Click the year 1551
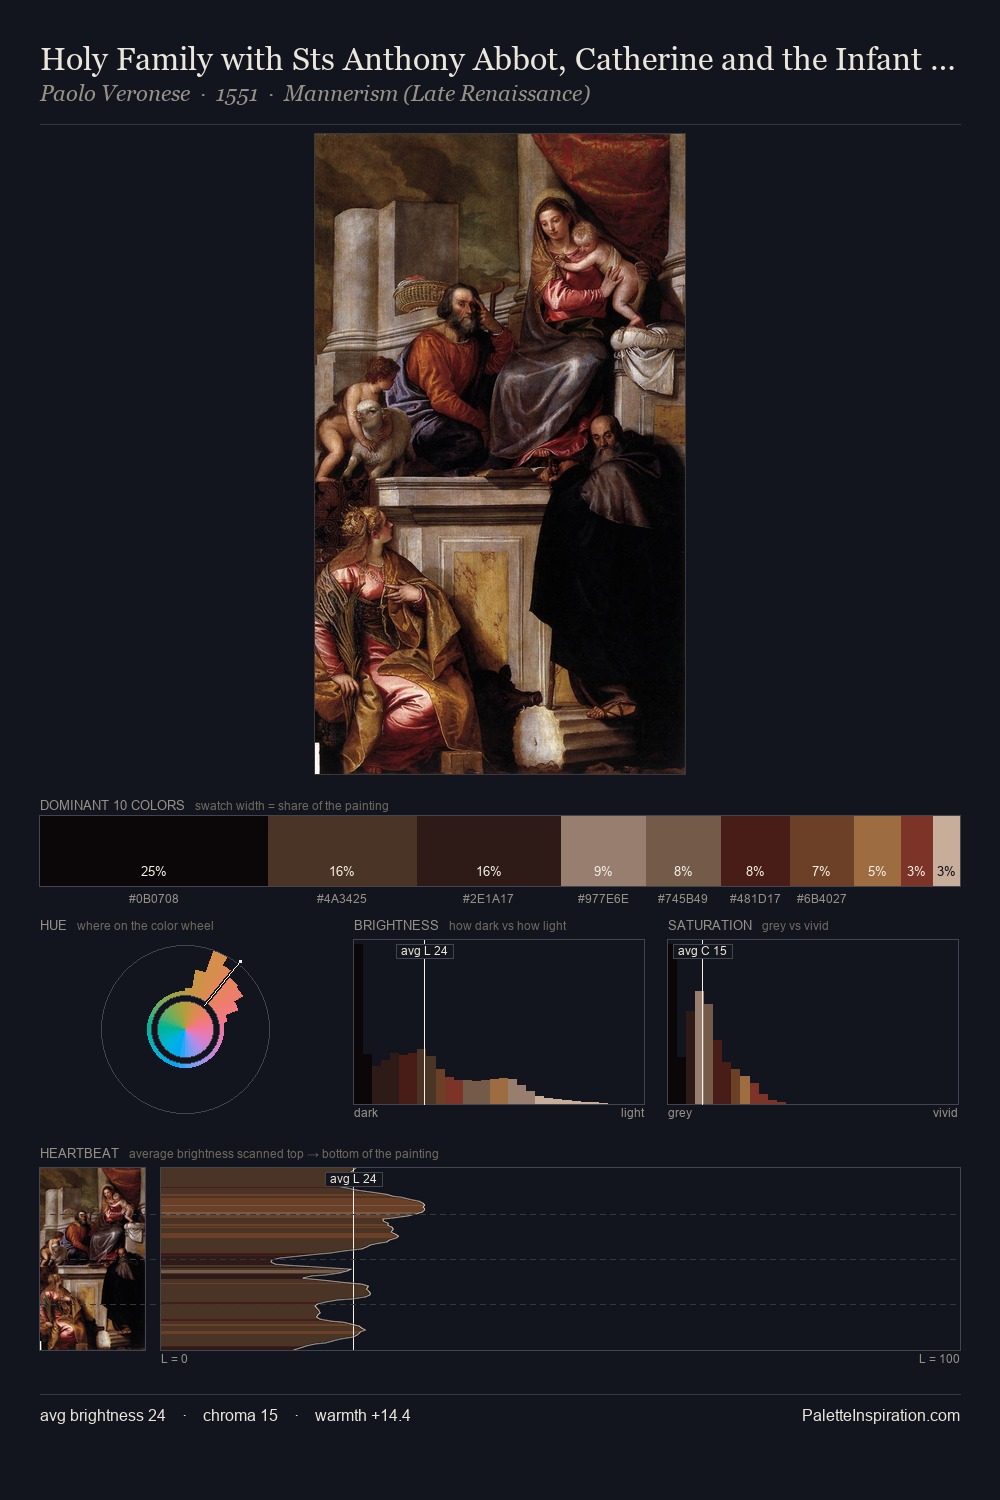1000x1500 pixels. tap(237, 94)
